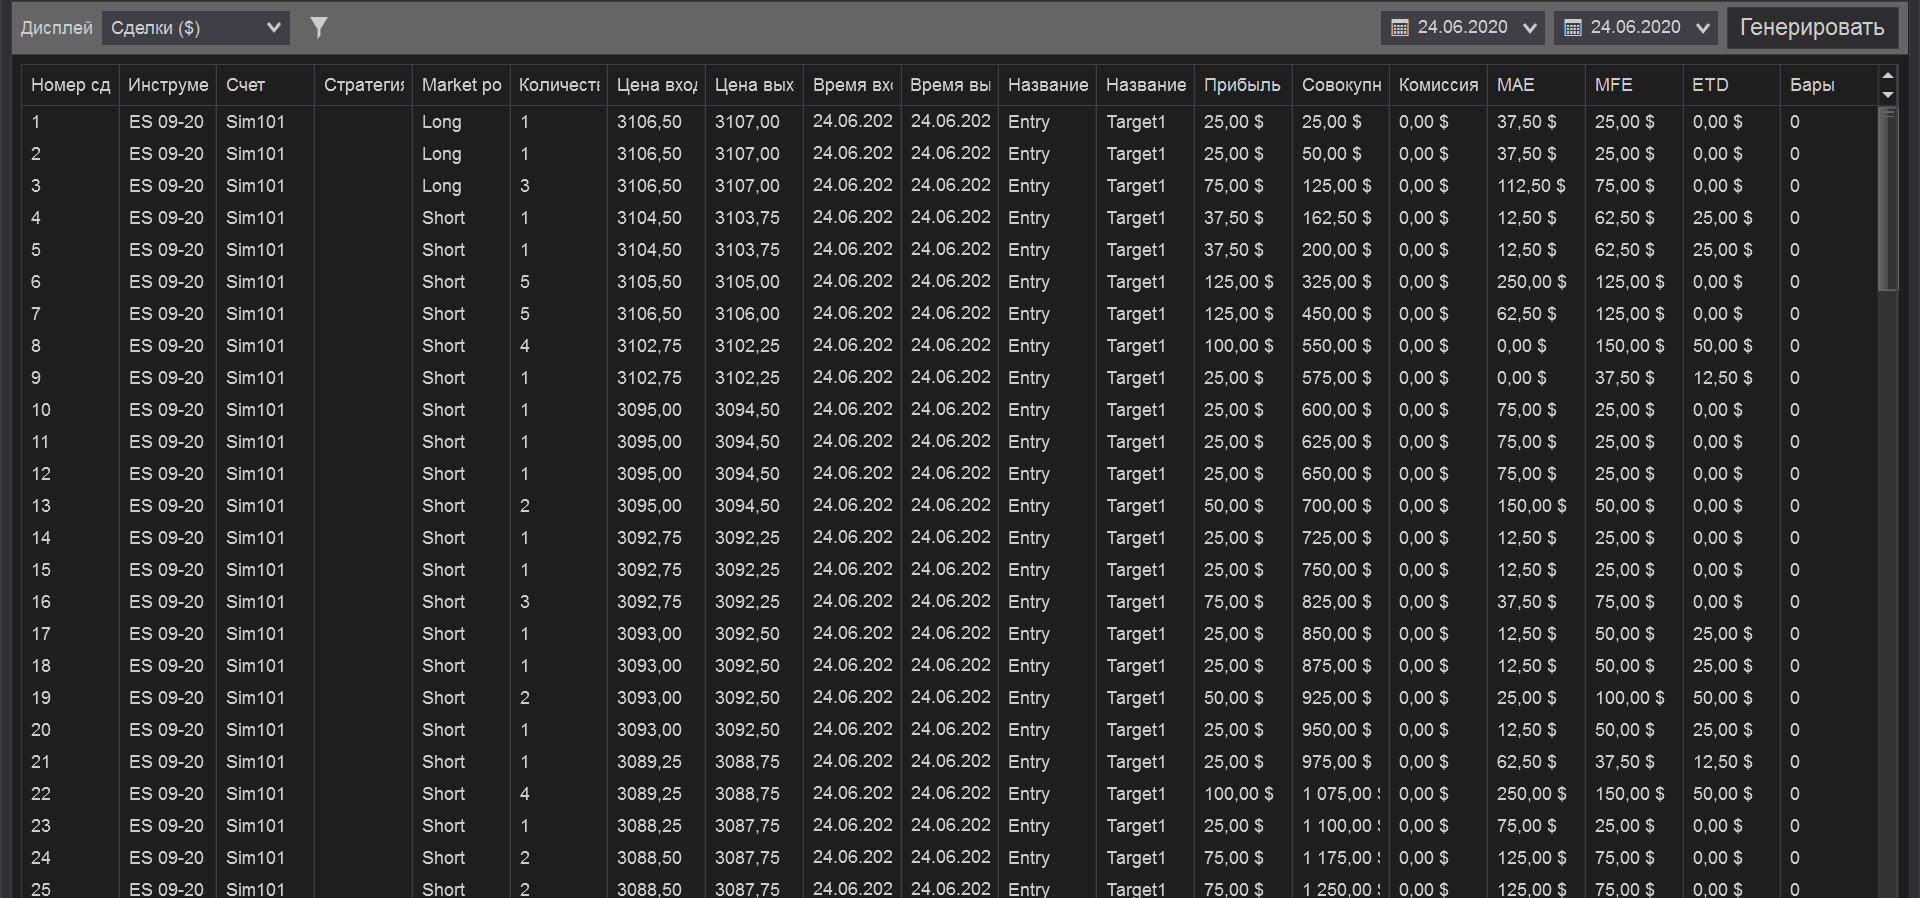Click the cumulative profit 1 175,00 cell
This screenshot has width=1920, height=898.
(1340, 858)
